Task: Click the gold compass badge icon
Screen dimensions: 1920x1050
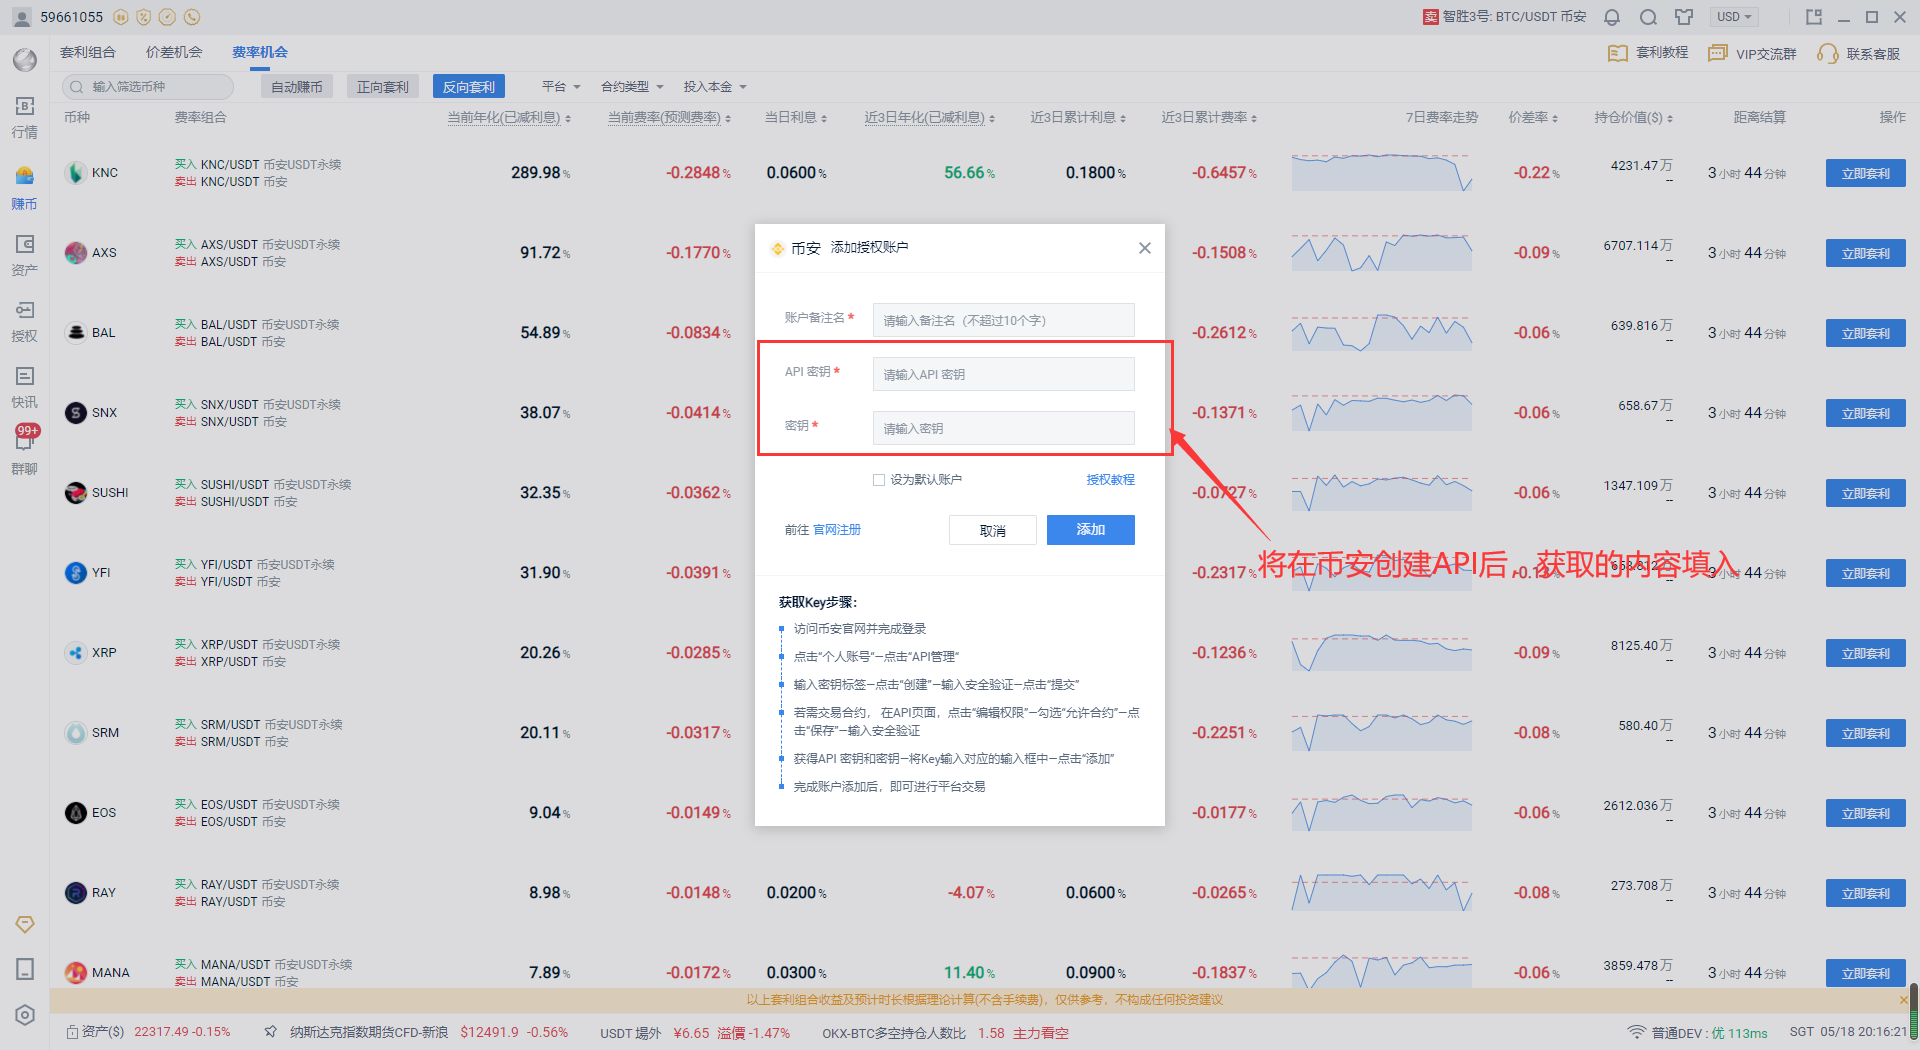Action: pos(168,17)
